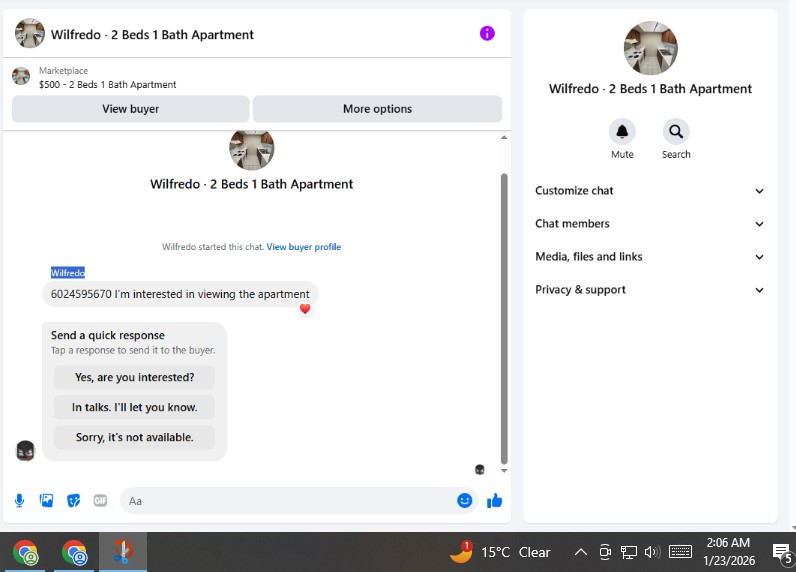
Task: Open conversation information purple icon
Action: [487, 33]
